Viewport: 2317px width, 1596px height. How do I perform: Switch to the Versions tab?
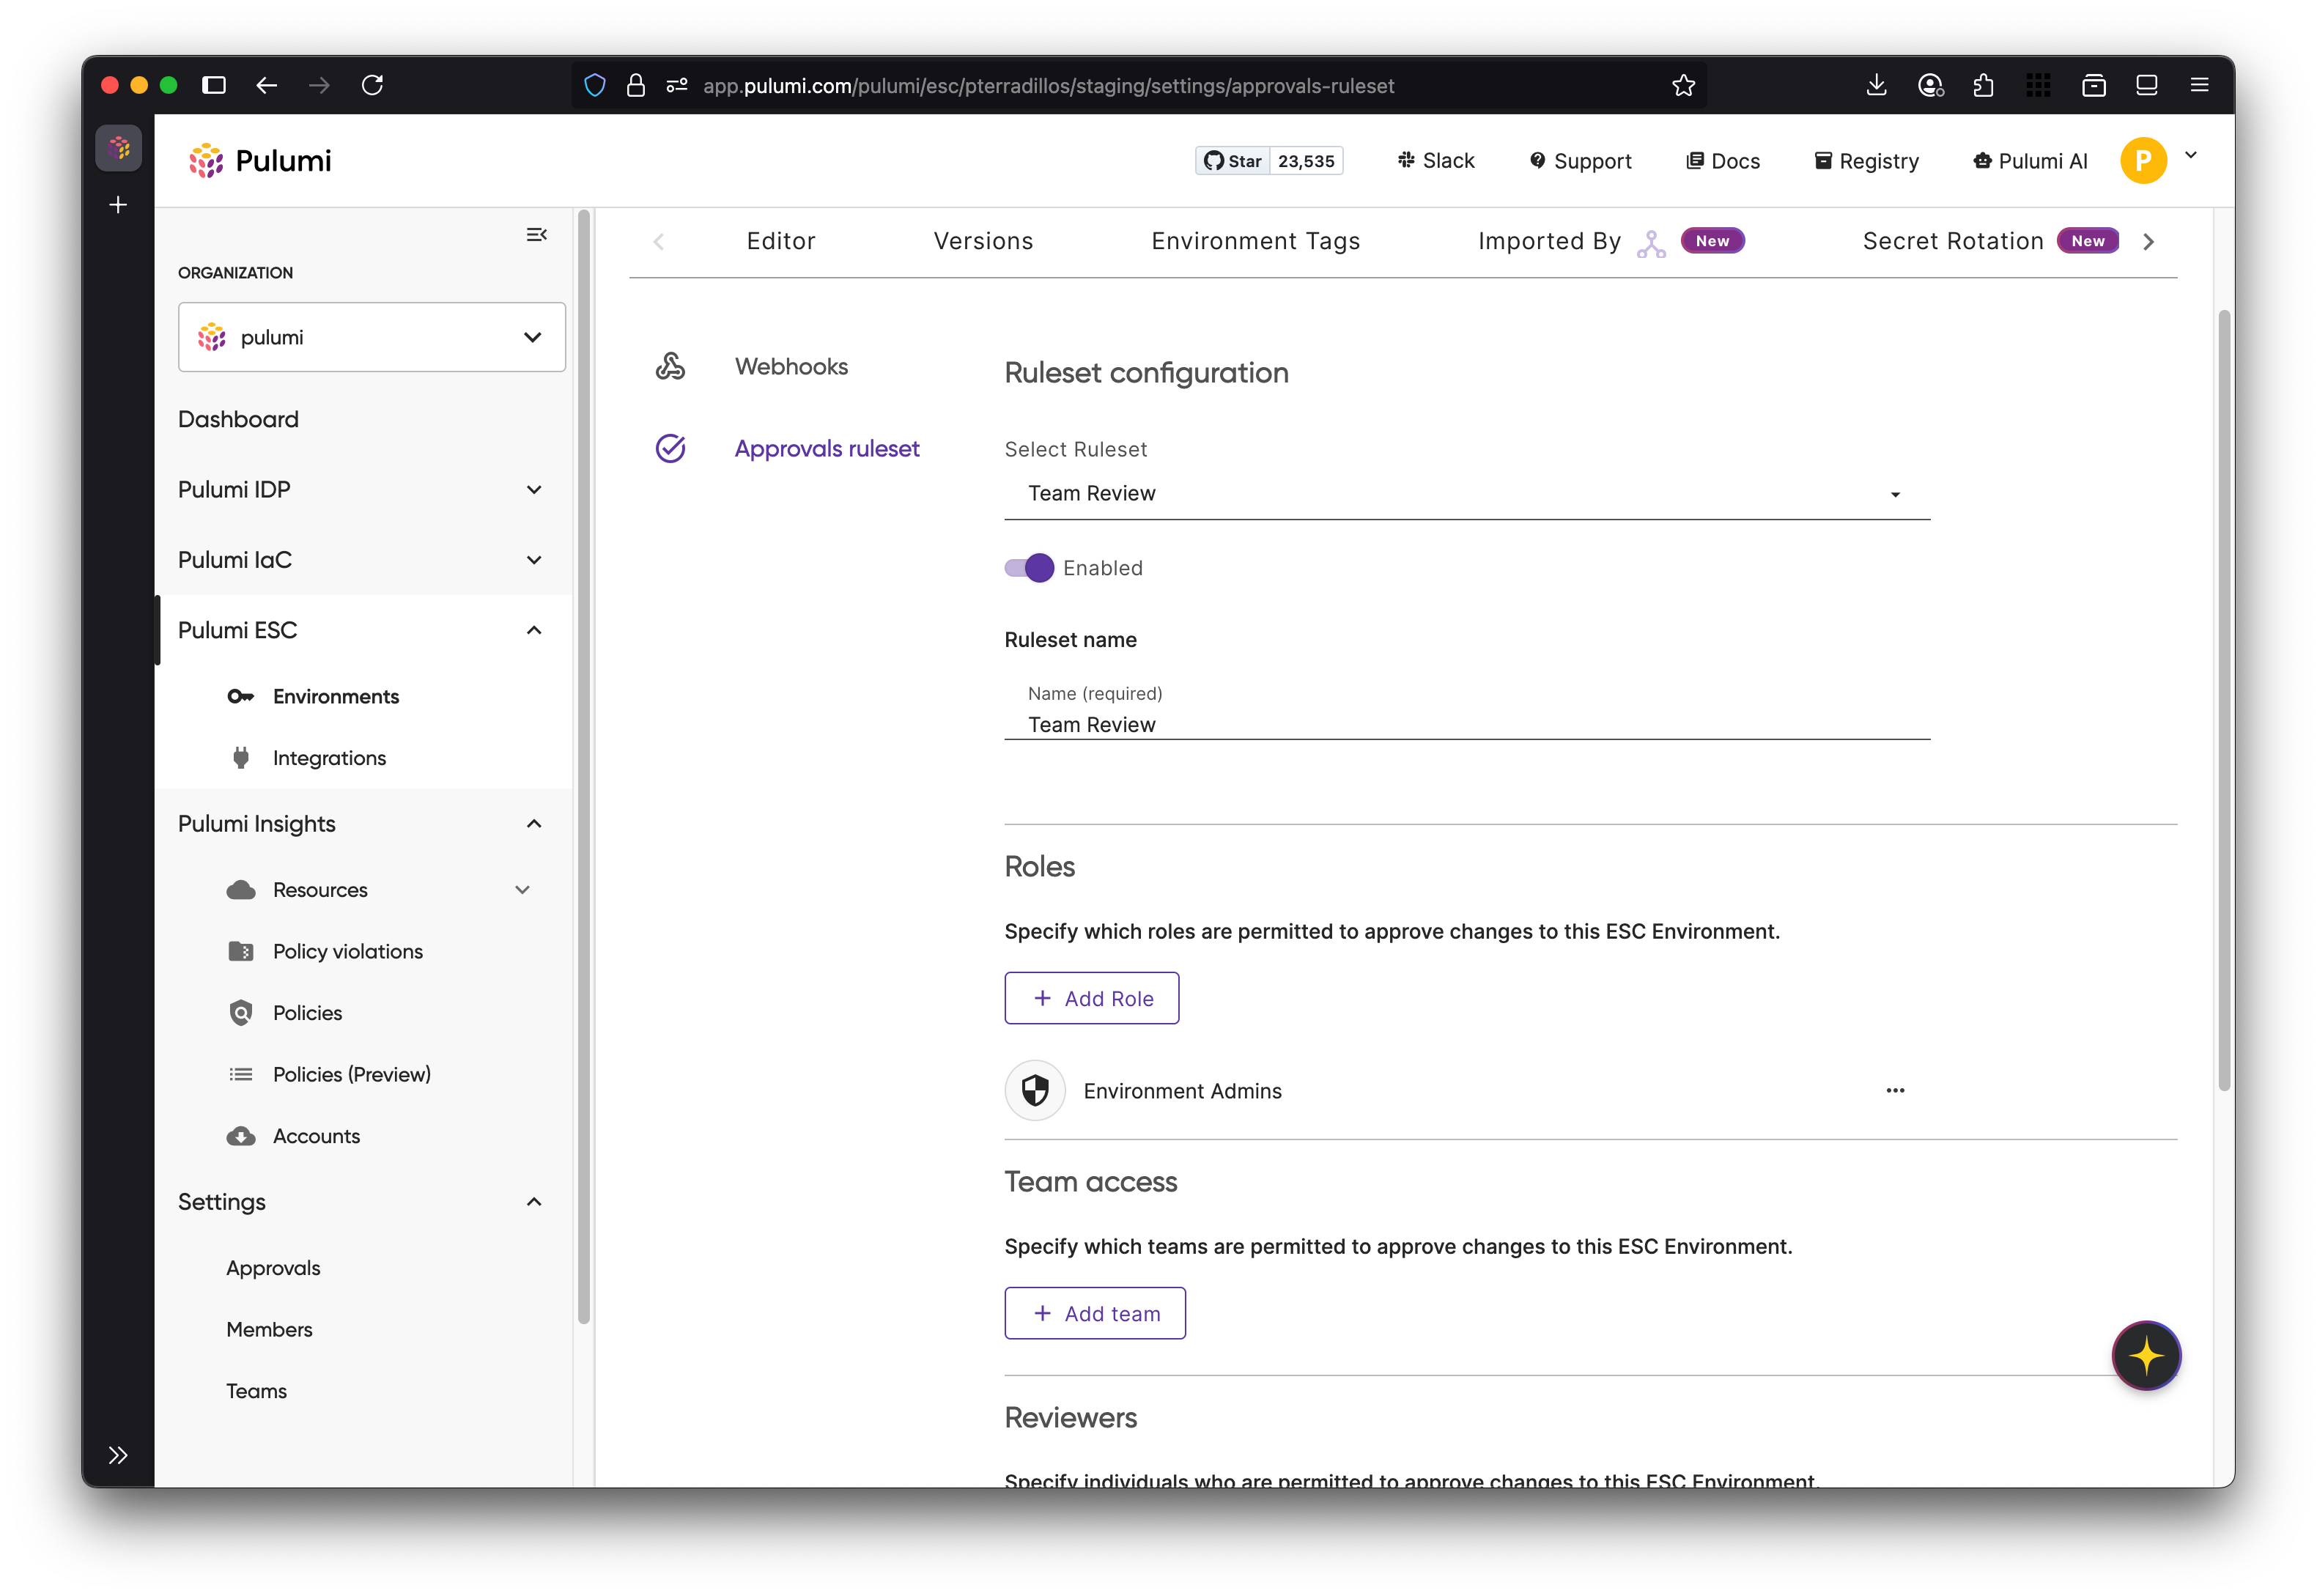click(983, 242)
